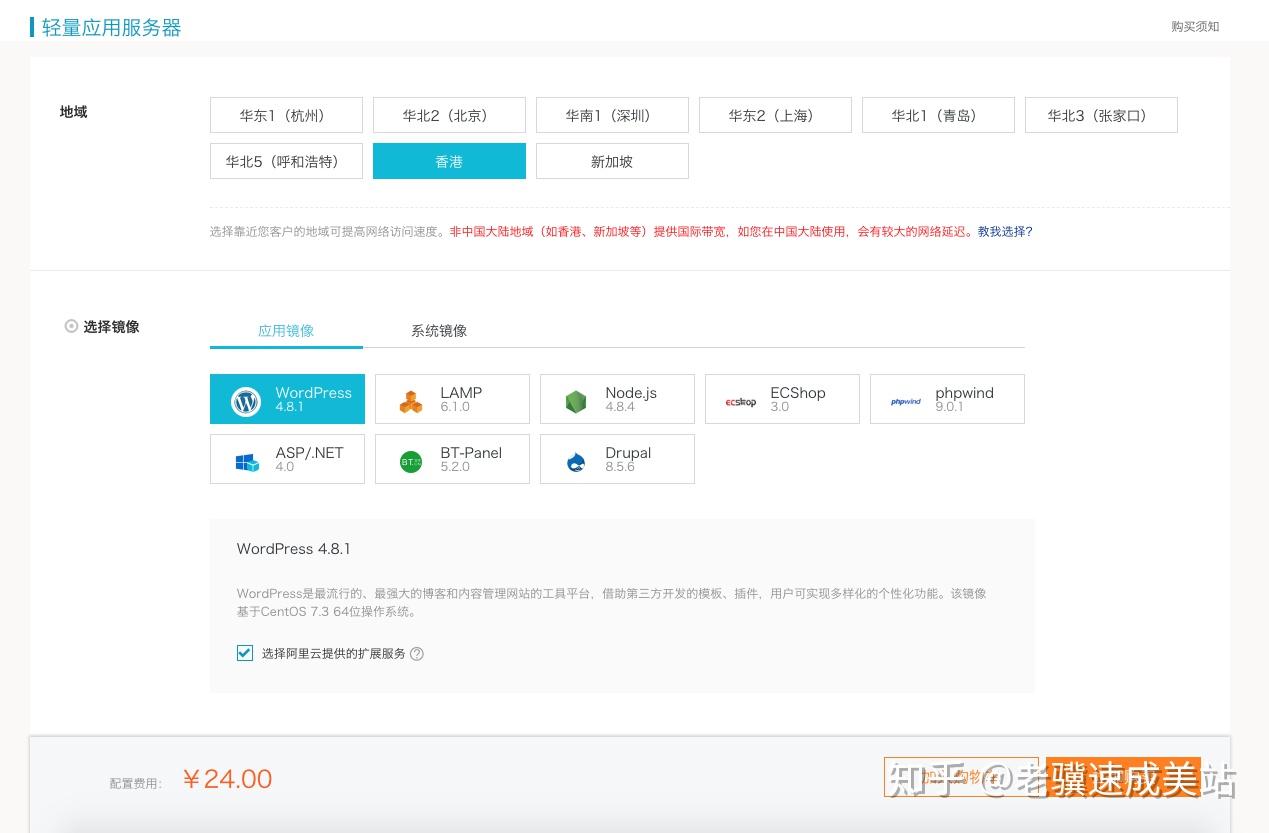This screenshot has width=1269, height=833.
Task: Open the 教我选择? help link
Action: coord(1005,232)
